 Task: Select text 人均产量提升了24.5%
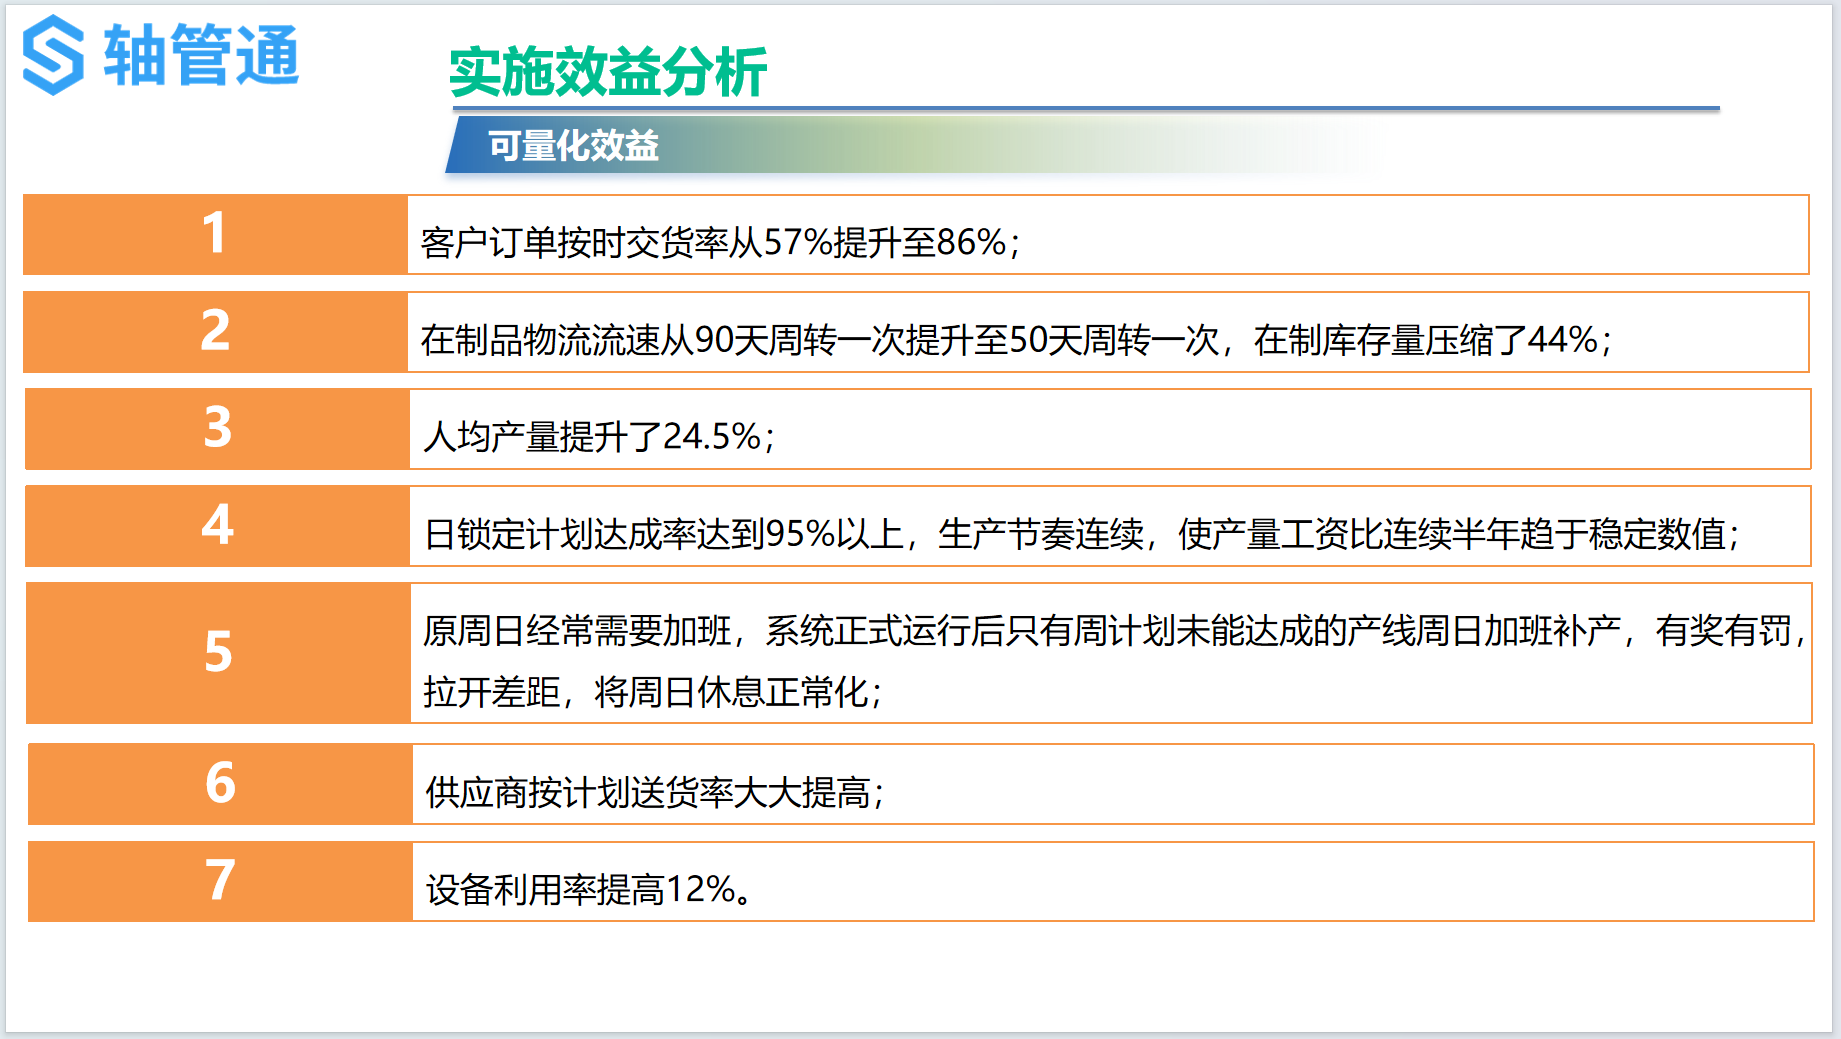[592, 437]
